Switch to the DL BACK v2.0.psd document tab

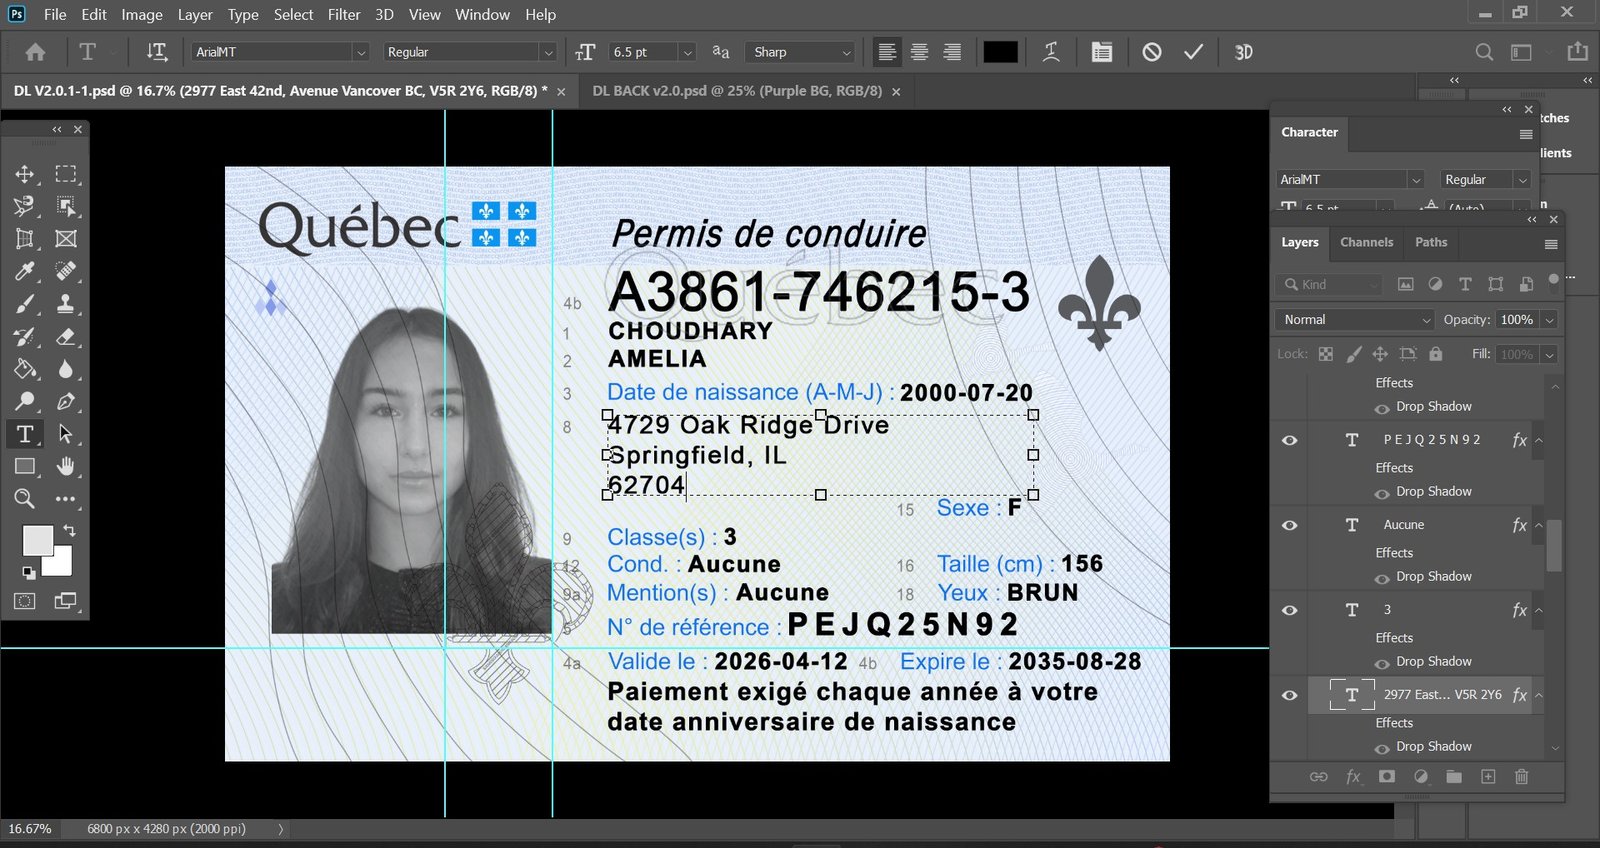tap(737, 91)
